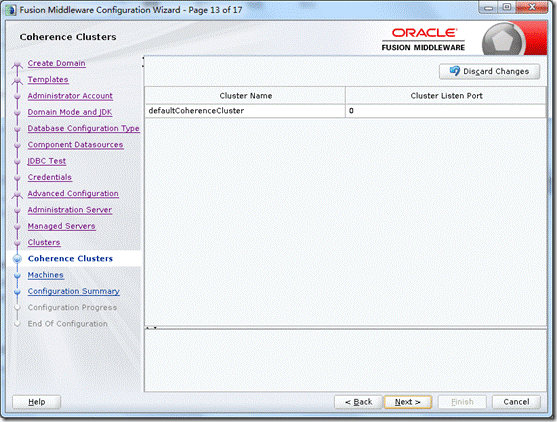Click the Back button
This screenshot has height=422, width=557.
pyautogui.click(x=358, y=402)
